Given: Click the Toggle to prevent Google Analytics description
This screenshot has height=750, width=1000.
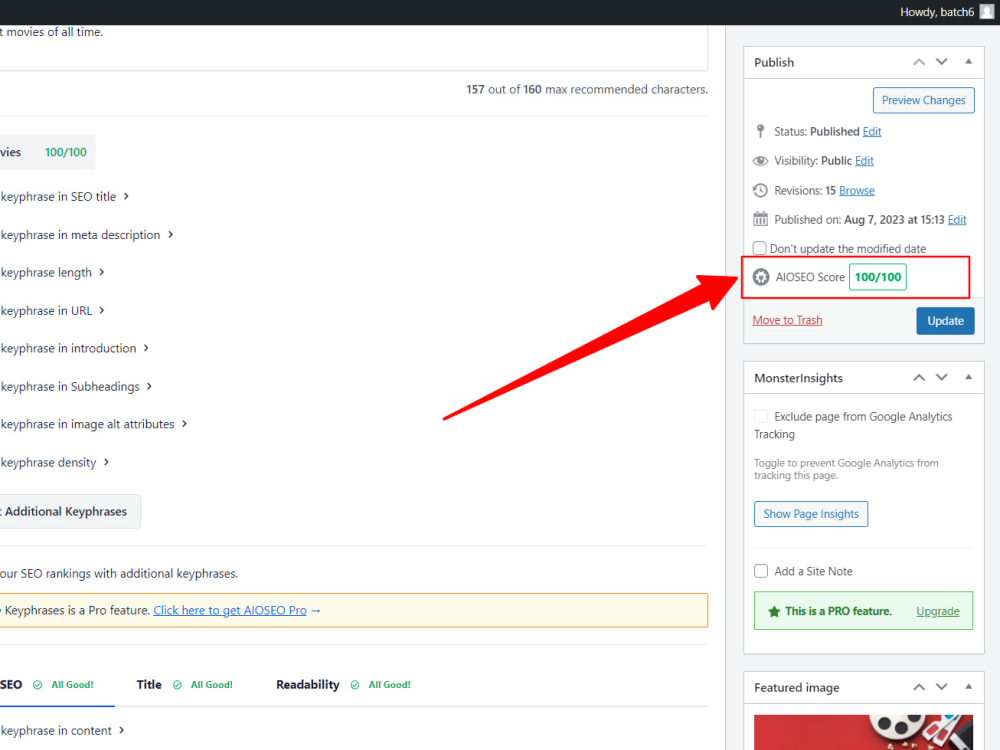Looking at the screenshot, I should click(x=846, y=469).
